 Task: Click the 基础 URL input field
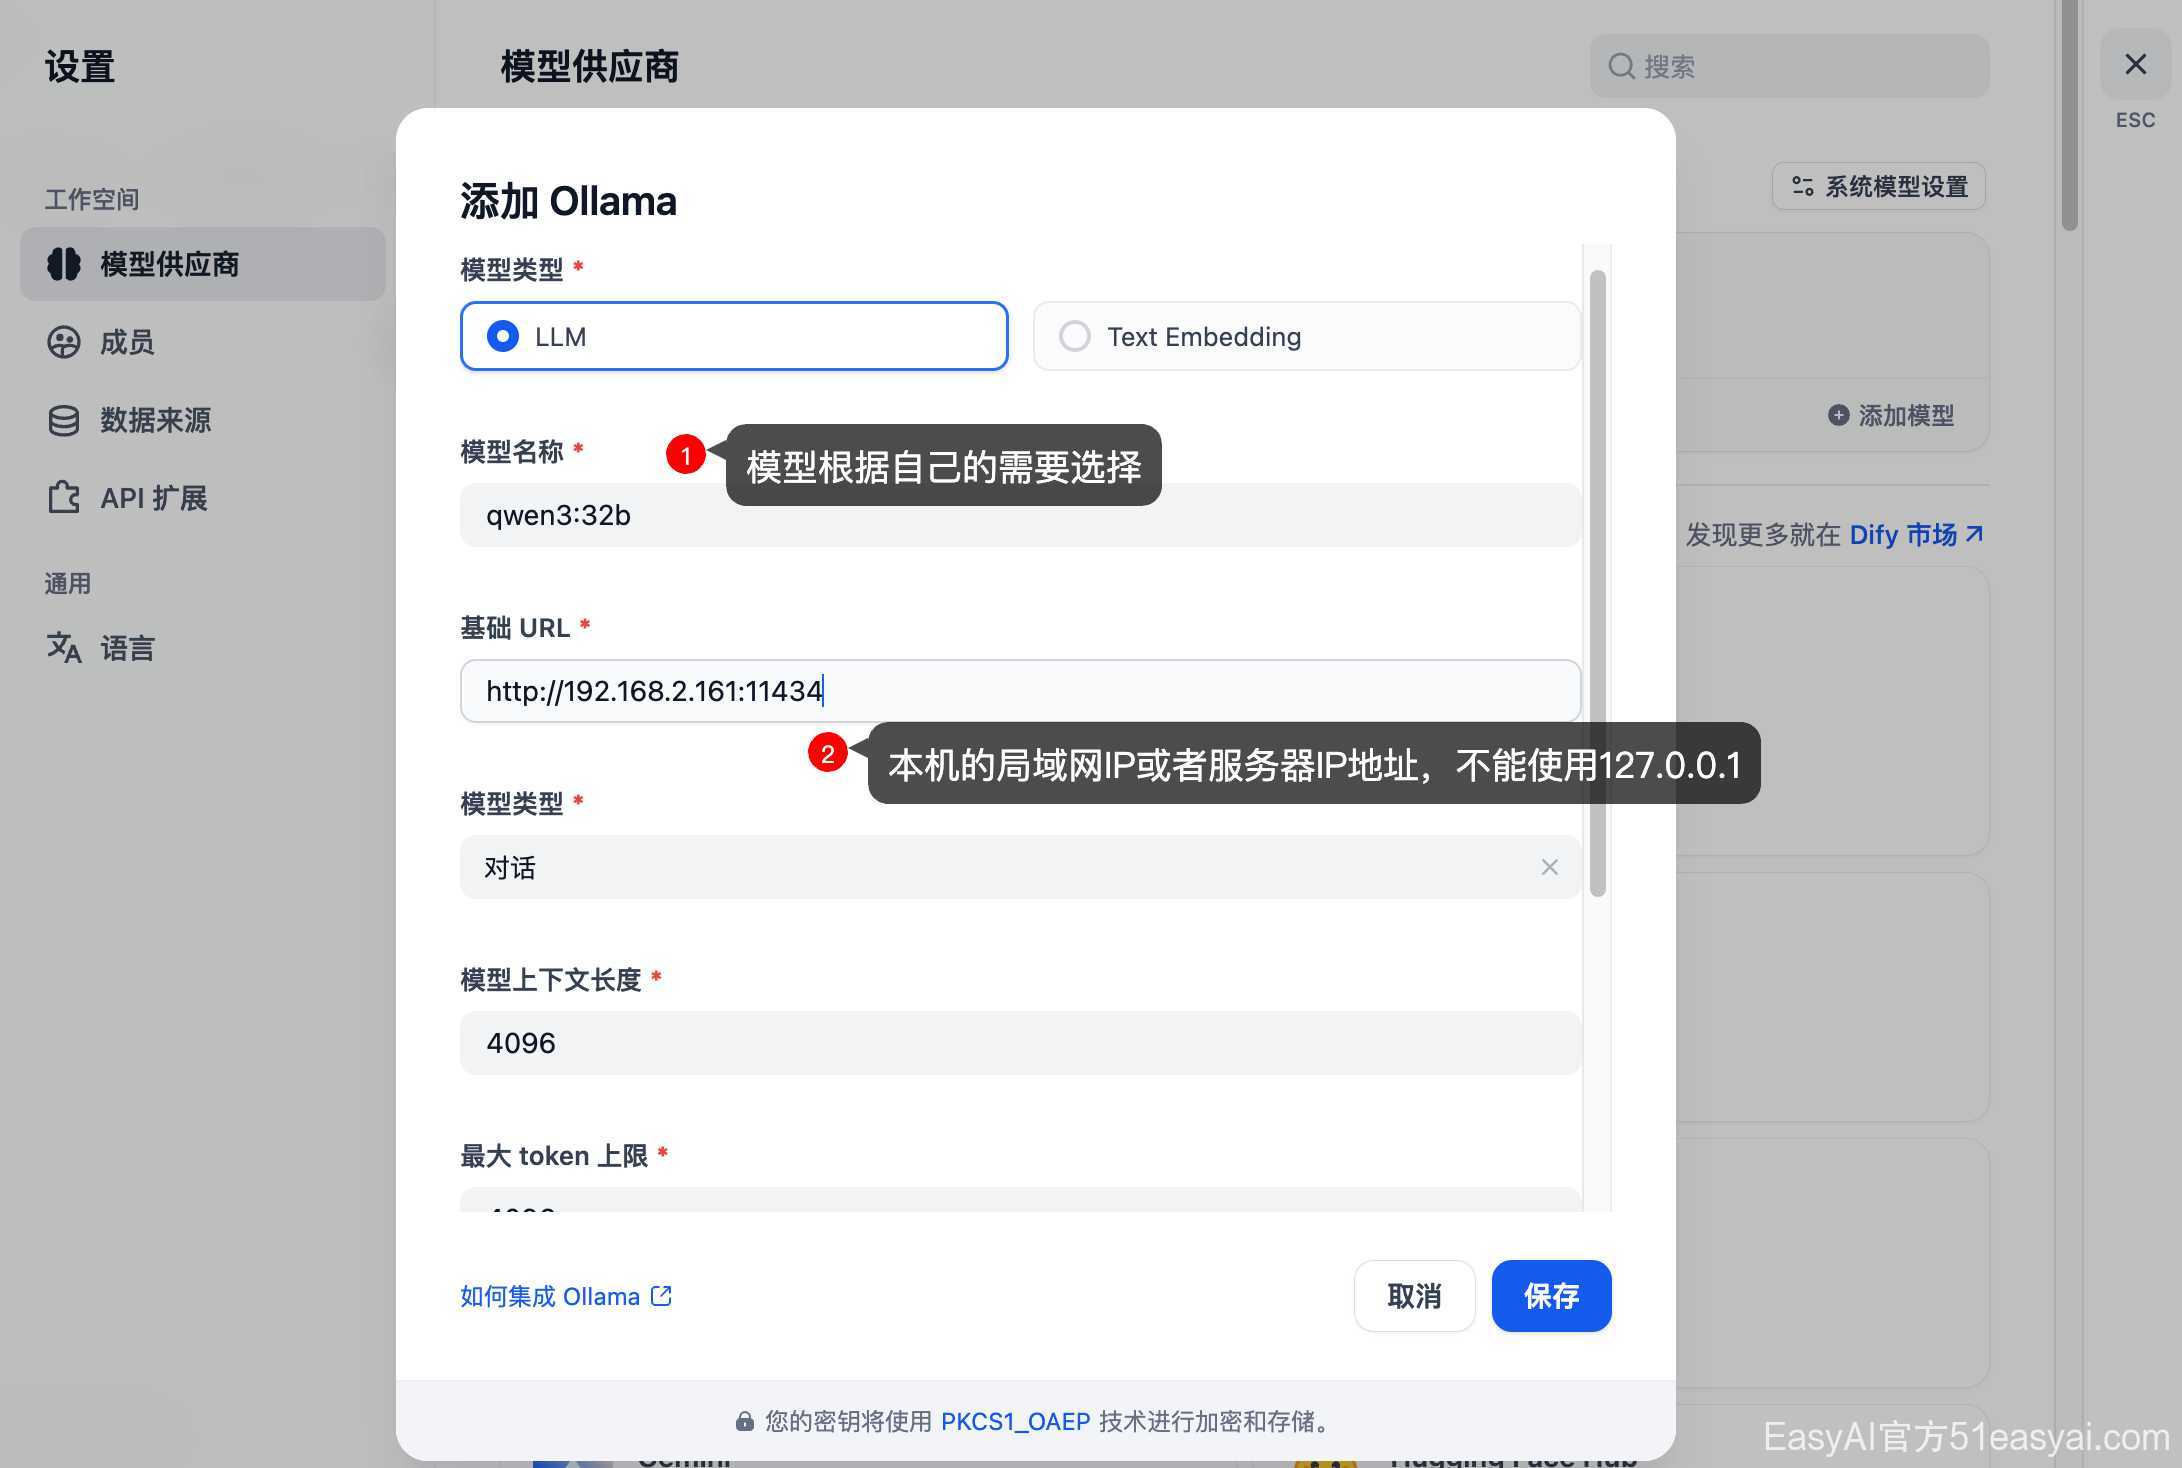(1020, 691)
